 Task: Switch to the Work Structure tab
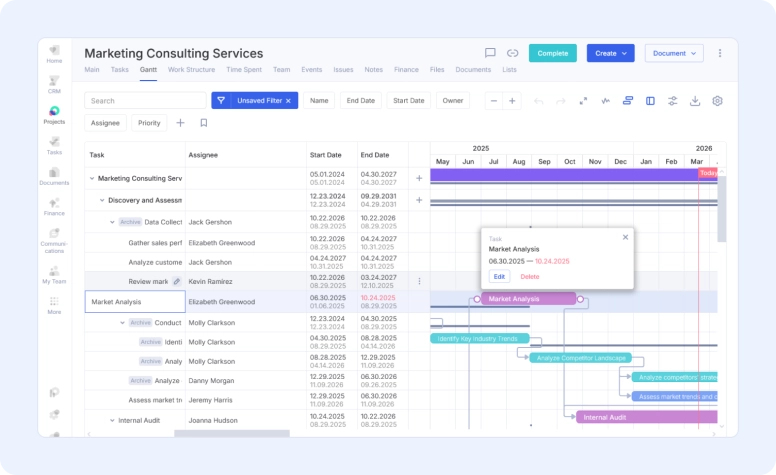[191, 70]
